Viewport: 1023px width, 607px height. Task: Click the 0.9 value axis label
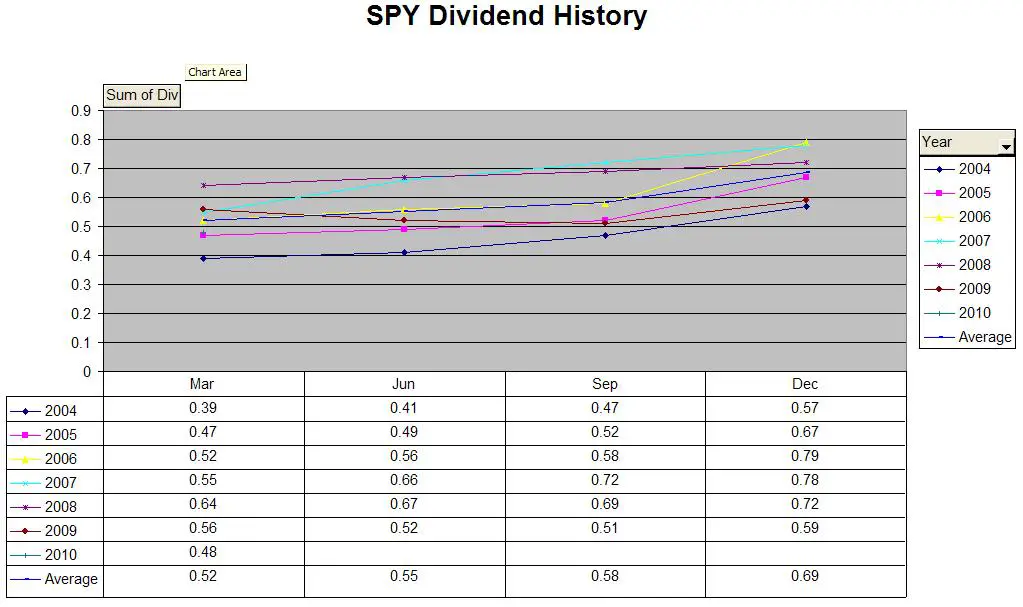click(x=82, y=111)
